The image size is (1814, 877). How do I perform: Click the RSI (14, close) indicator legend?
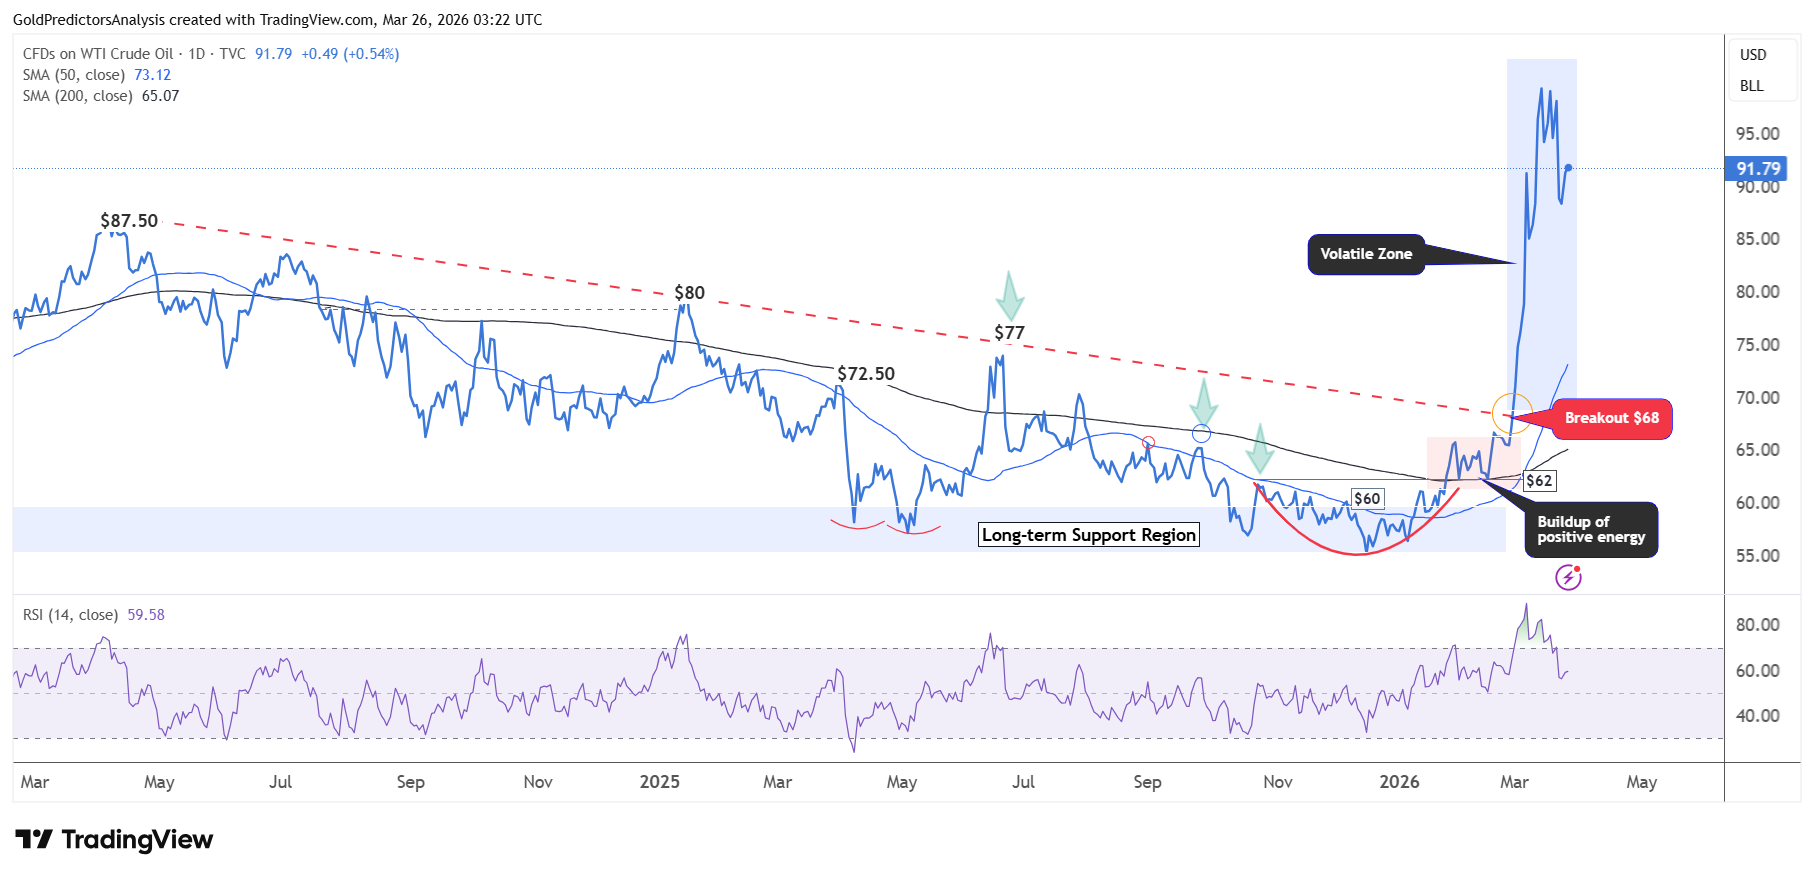pyautogui.click(x=70, y=615)
